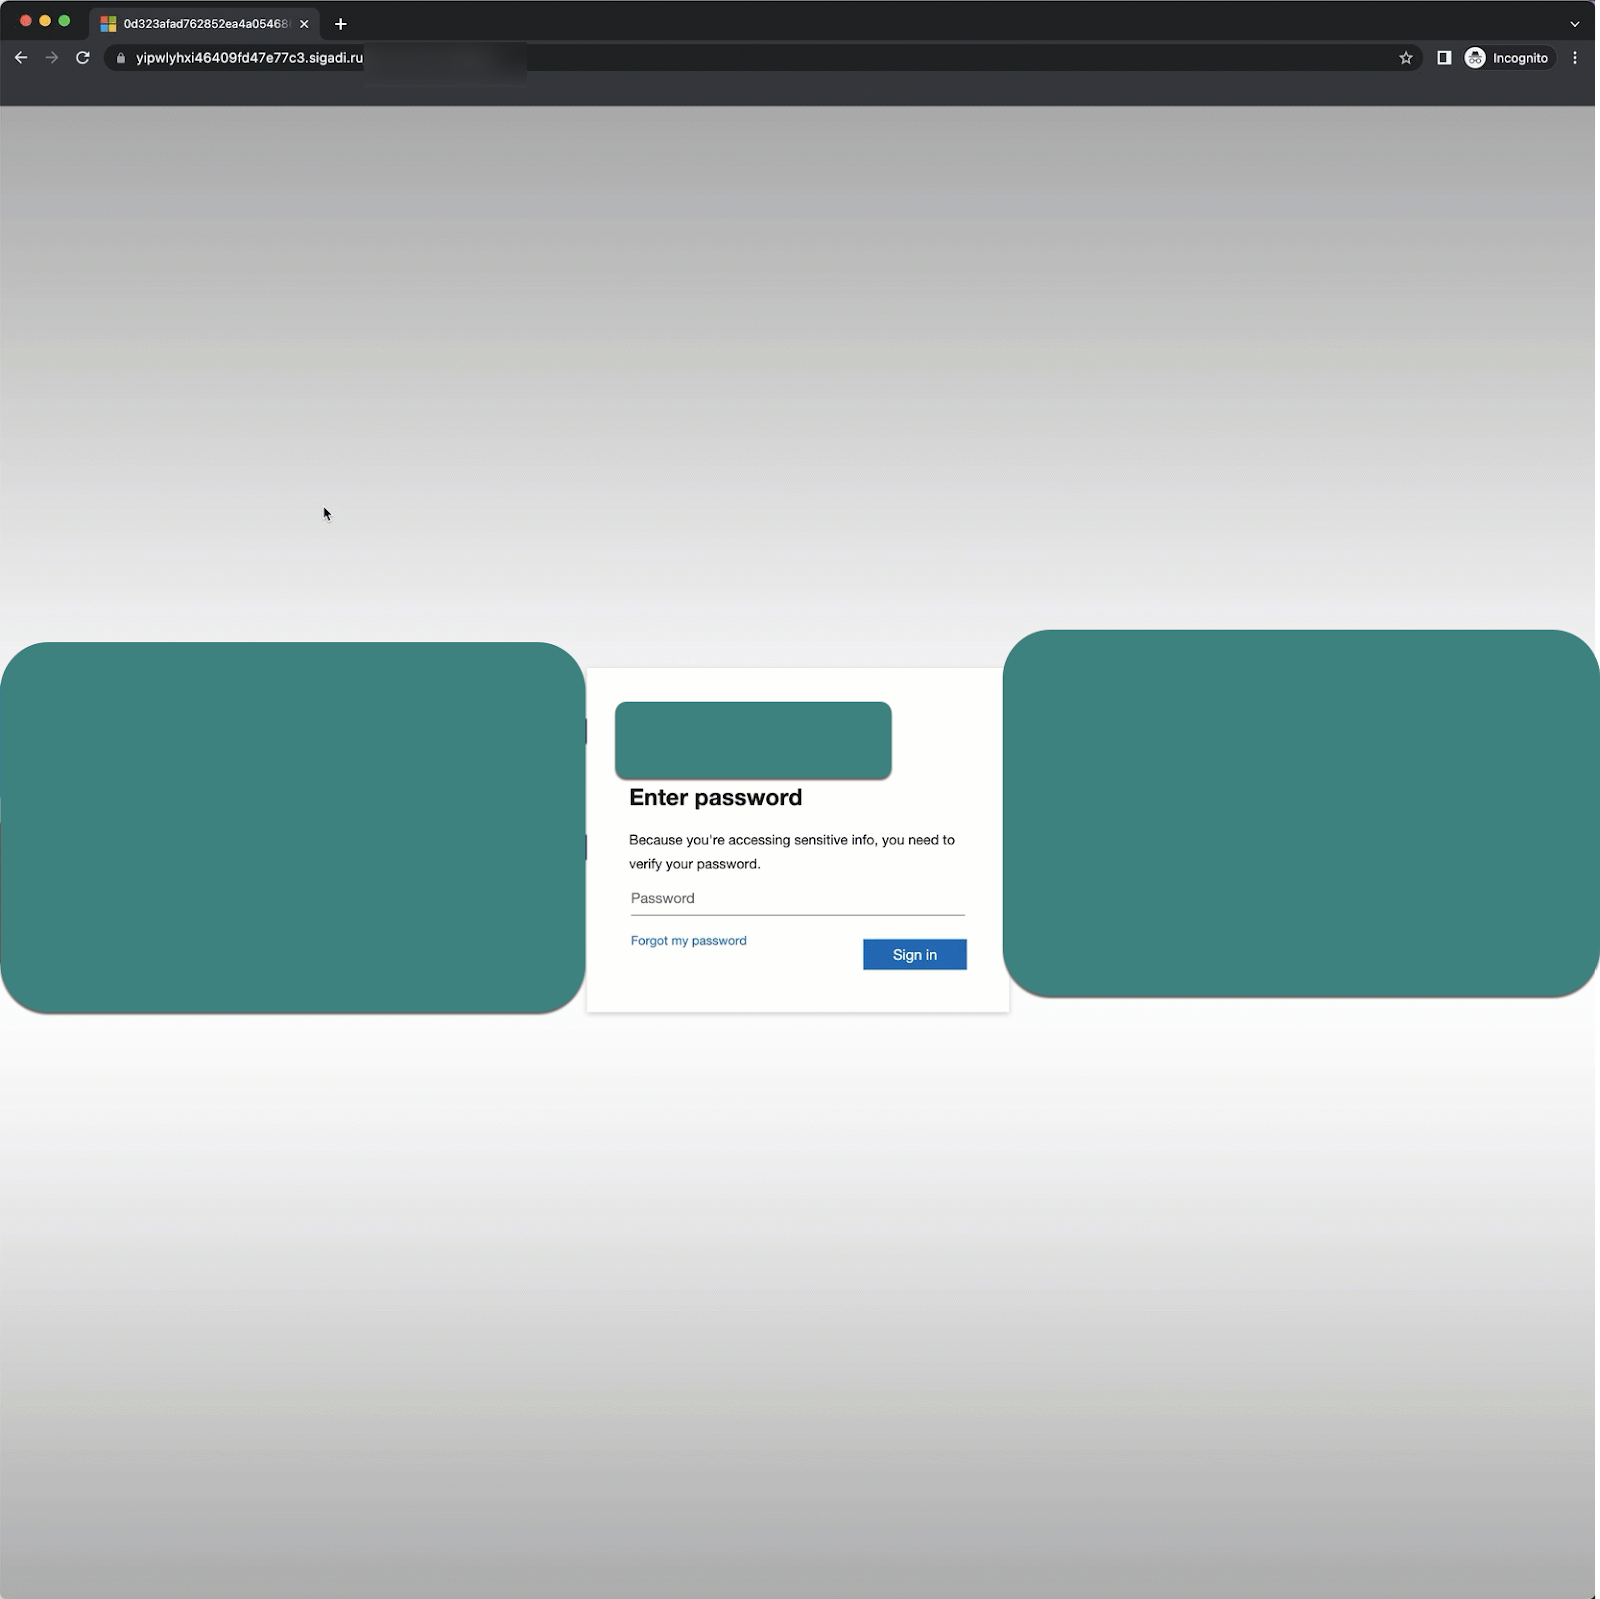Image resolution: width=1600 pixels, height=1599 pixels.
Task: Minimize window with yellow button
Action: 45,21
